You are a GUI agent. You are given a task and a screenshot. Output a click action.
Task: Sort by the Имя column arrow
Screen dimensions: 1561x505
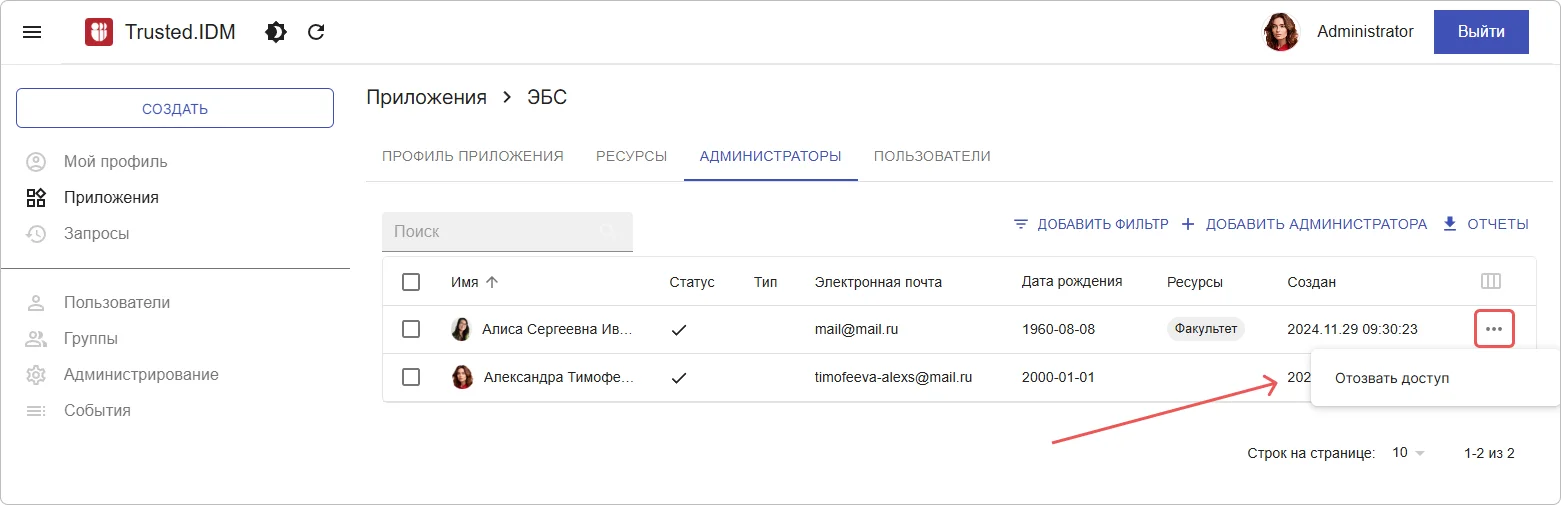491,282
